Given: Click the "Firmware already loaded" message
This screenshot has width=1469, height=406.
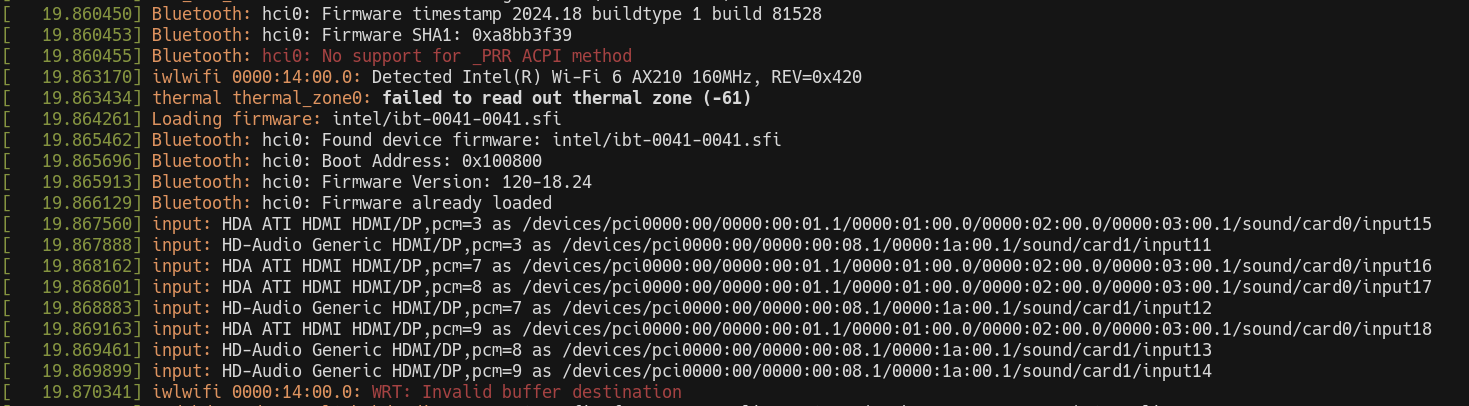Looking at the screenshot, I should point(422,203).
